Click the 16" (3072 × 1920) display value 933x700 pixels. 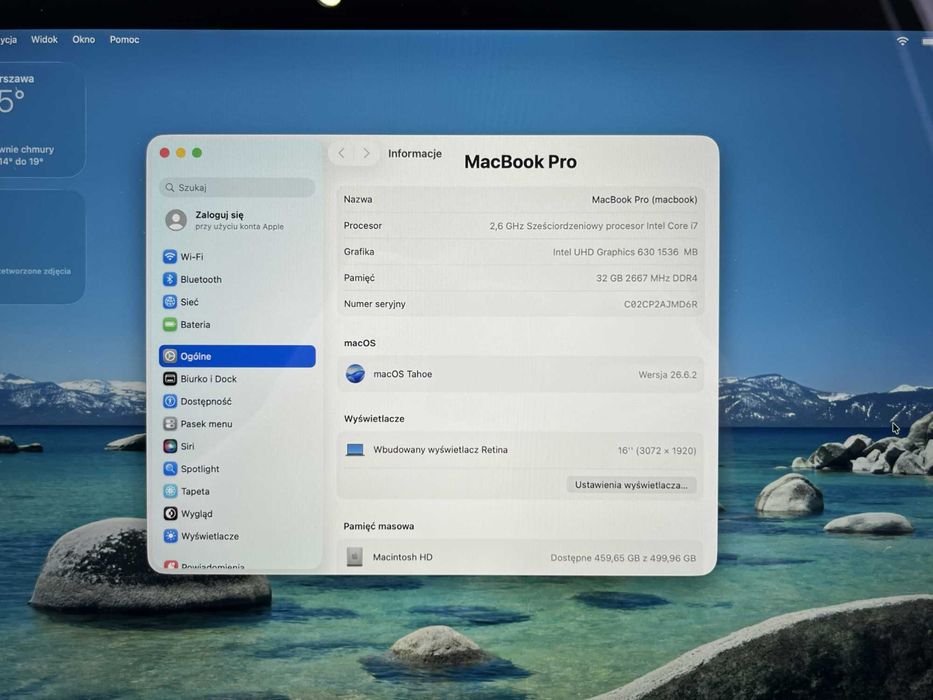point(656,451)
